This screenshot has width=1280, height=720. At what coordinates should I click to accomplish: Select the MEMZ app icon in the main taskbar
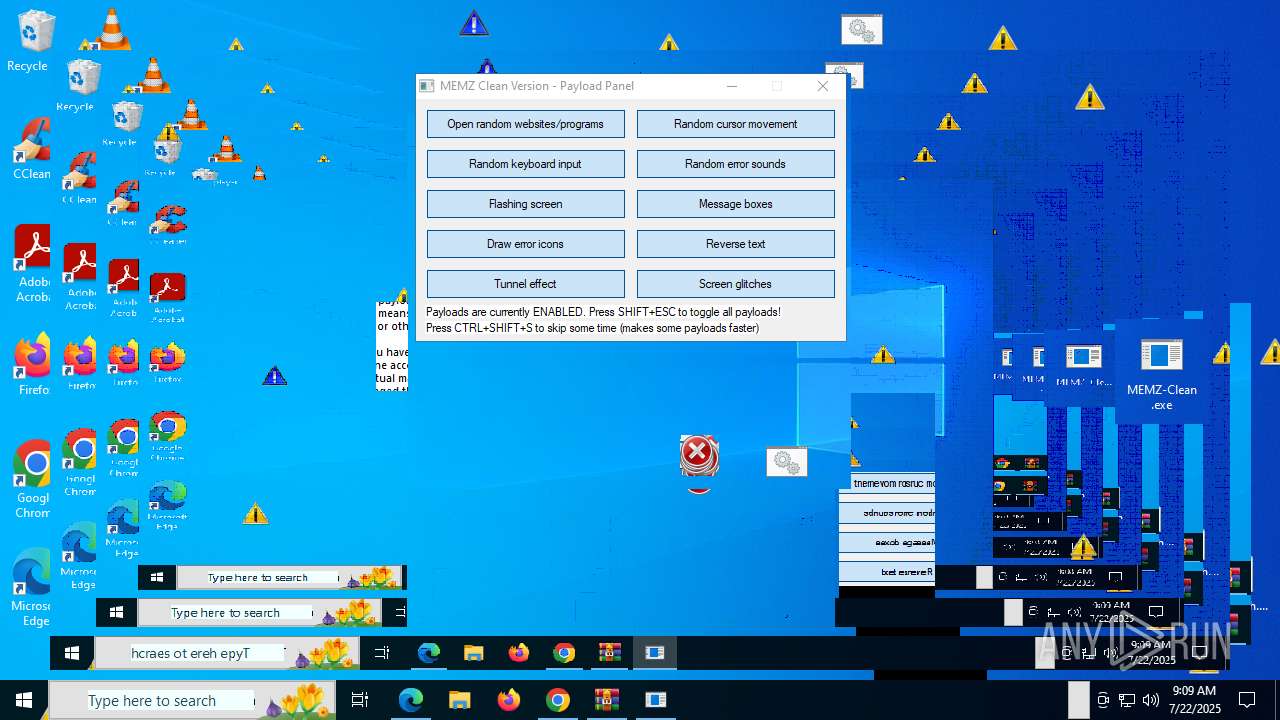tap(655, 700)
